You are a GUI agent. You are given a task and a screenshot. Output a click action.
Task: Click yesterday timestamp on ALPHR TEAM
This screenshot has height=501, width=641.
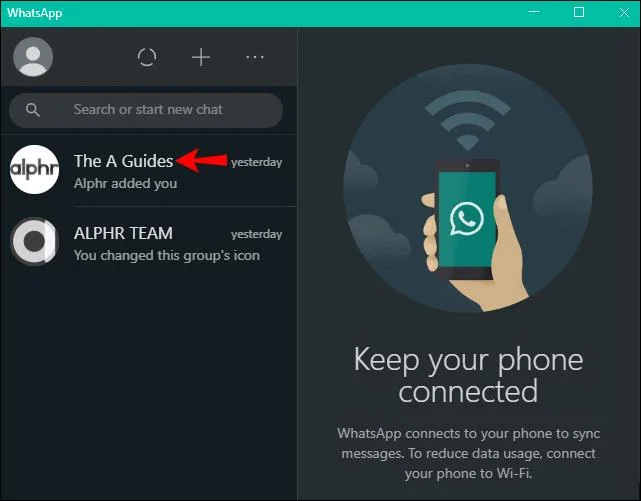coord(257,234)
